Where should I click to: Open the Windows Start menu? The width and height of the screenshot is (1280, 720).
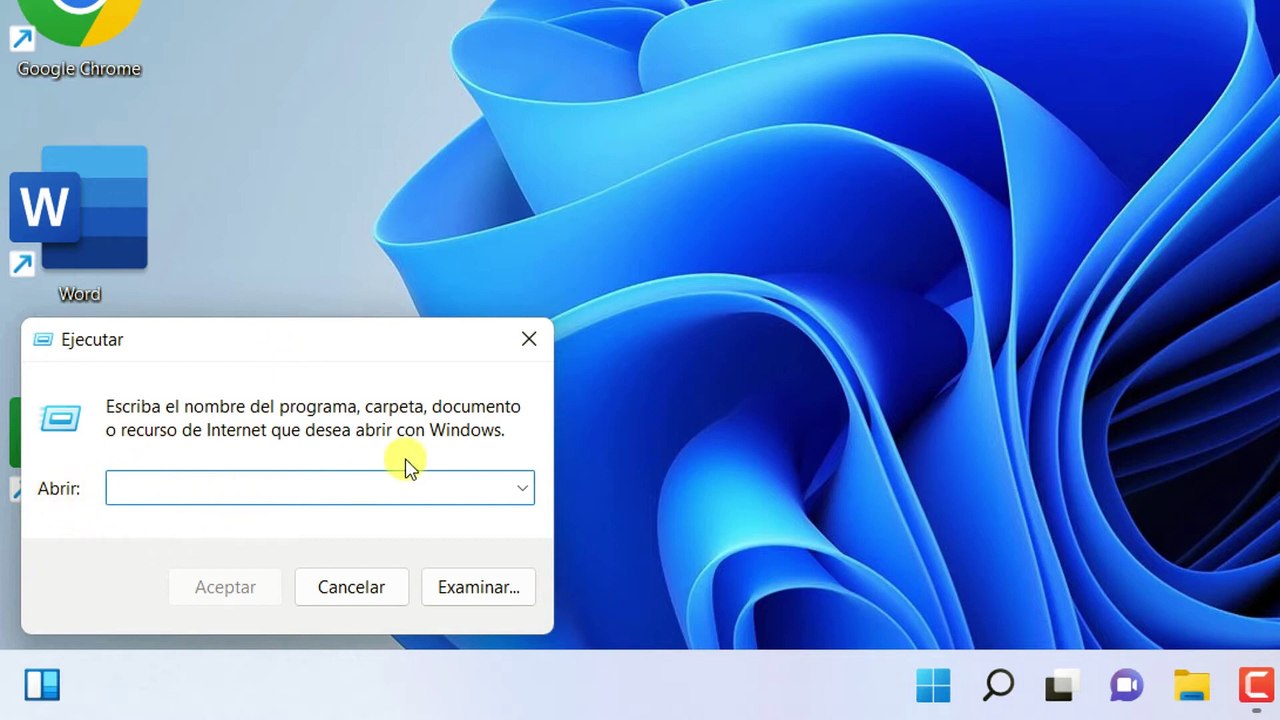pyautogui.click(x=933, y=685)
